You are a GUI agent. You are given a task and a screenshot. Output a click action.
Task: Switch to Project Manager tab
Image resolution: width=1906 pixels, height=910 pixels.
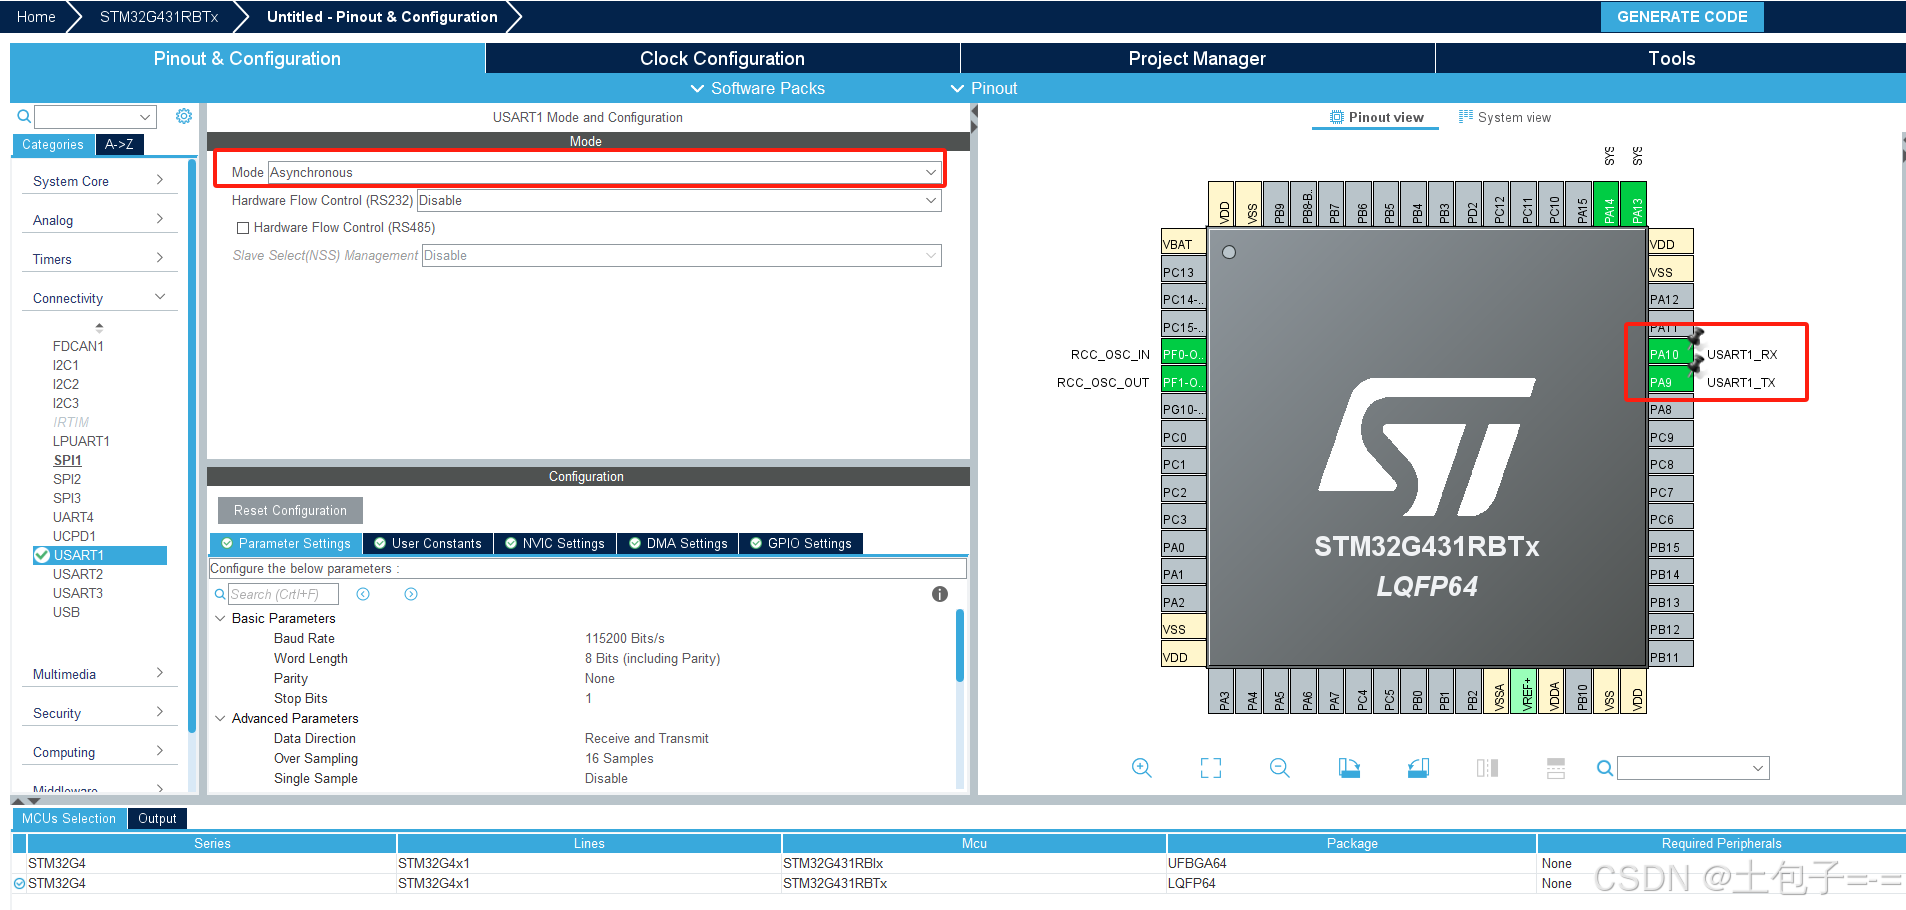1197,58
